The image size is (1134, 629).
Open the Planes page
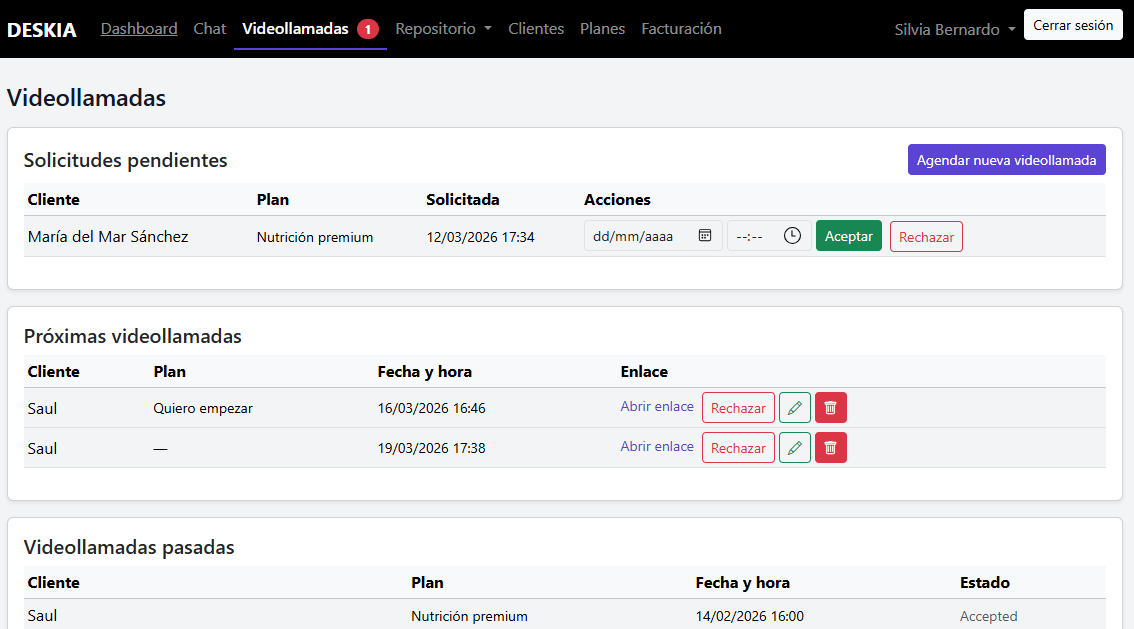603,29
